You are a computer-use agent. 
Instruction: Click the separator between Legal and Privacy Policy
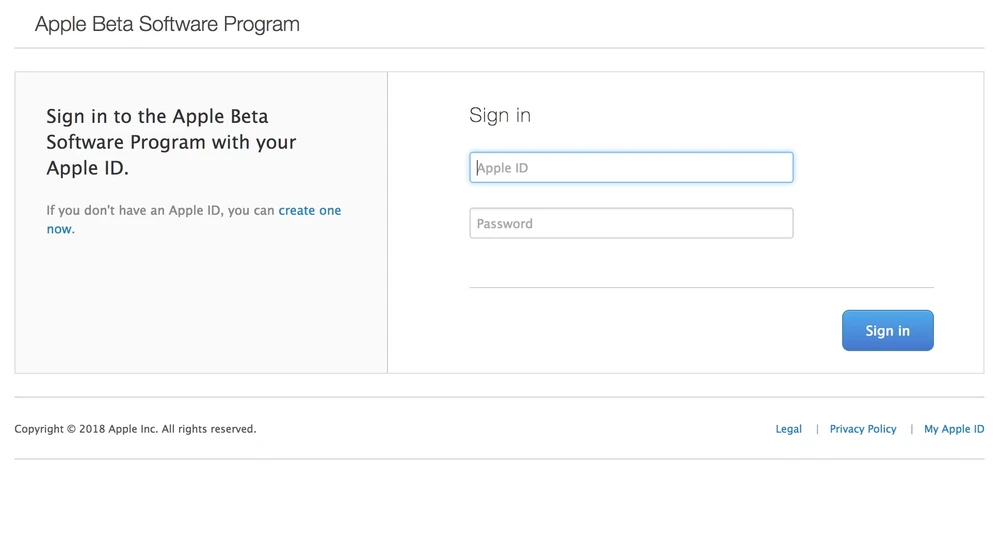pyautogui.click(x=816, y=429)
